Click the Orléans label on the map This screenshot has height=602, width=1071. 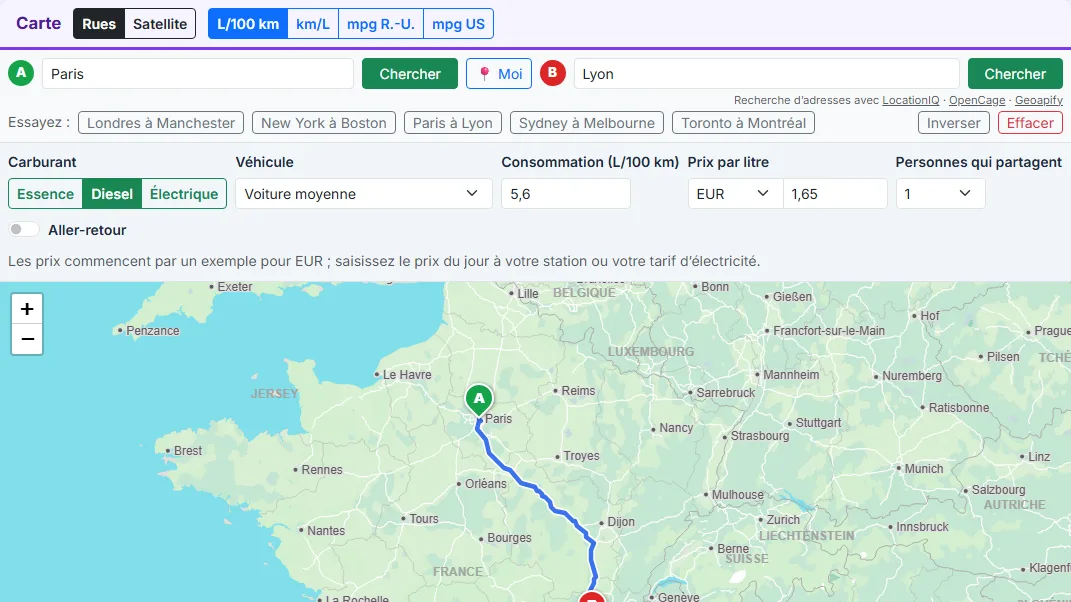(486, 484)
